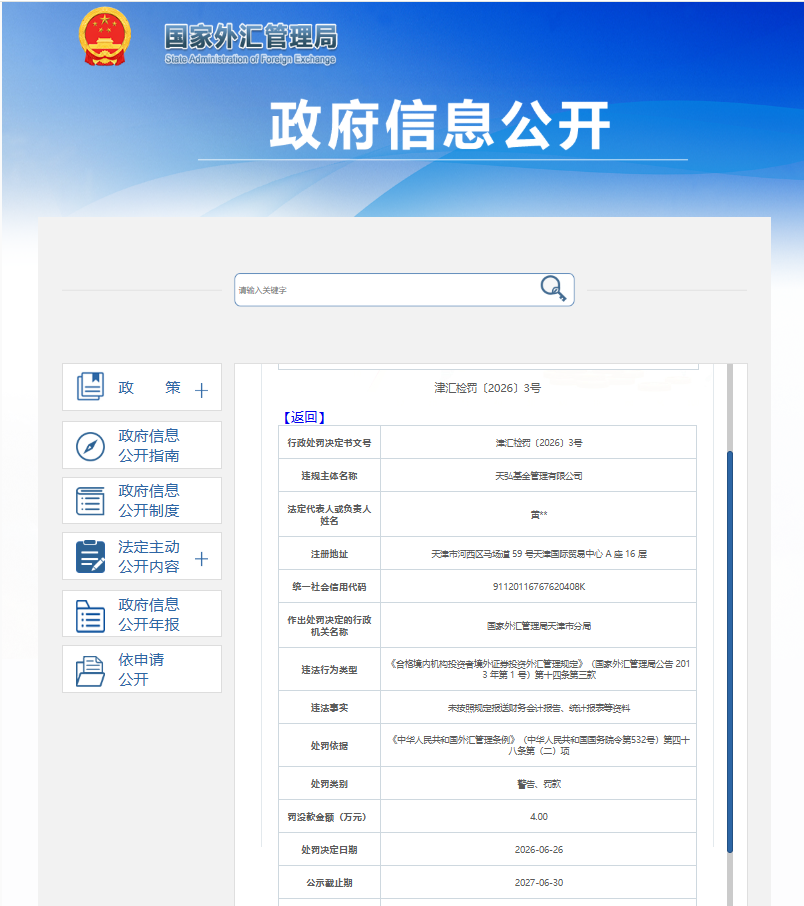Select the 行政处罚决定书文号 label cell
804x906 pixels.
[329, 443]
